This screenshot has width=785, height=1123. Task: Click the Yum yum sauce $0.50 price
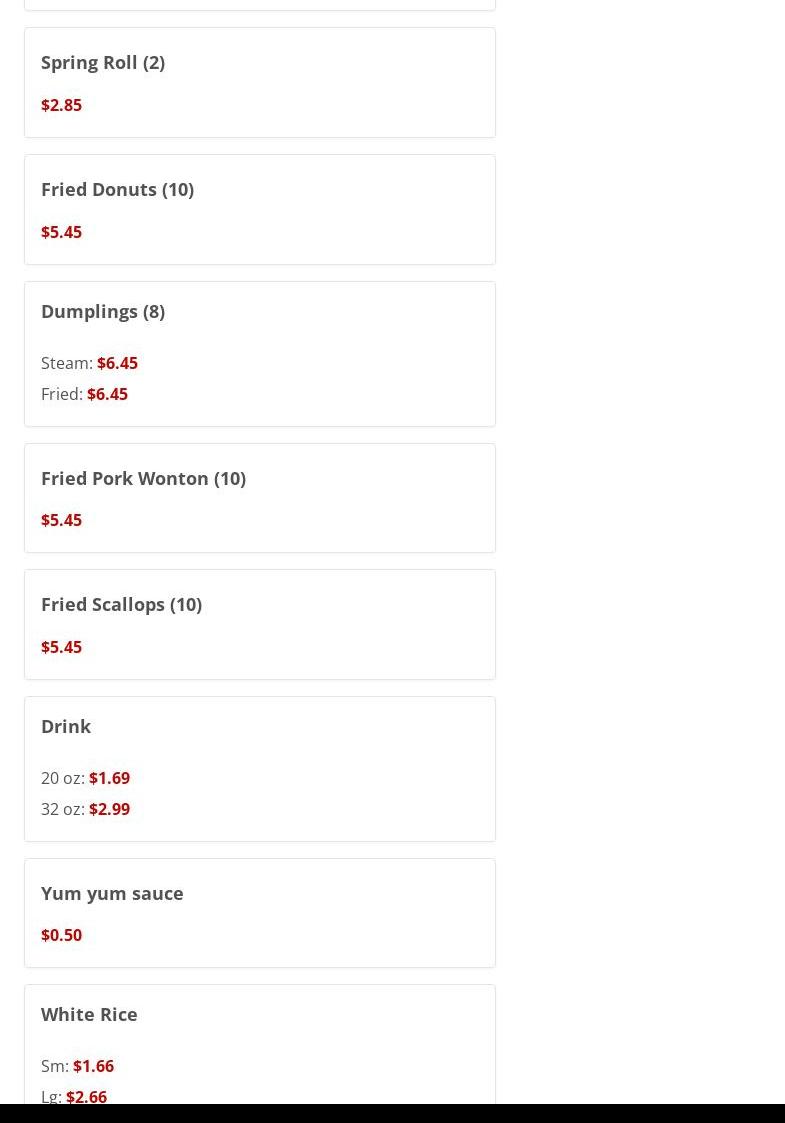(61, 935)
